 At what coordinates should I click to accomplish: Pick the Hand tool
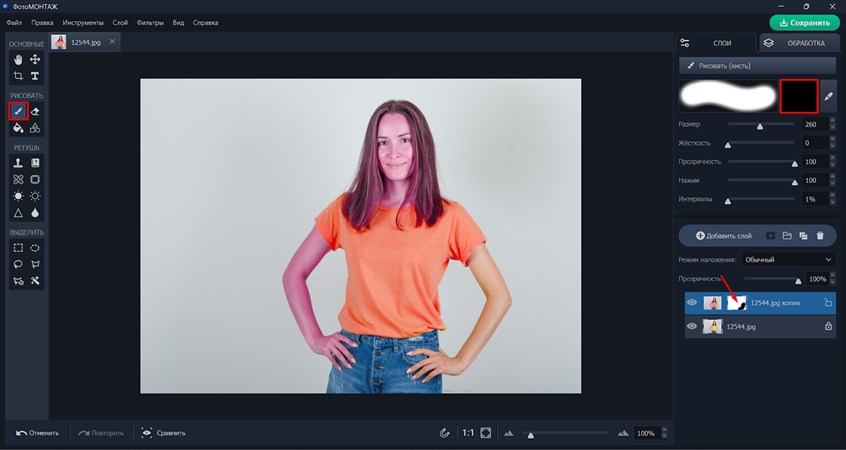(x=18, y=60)
